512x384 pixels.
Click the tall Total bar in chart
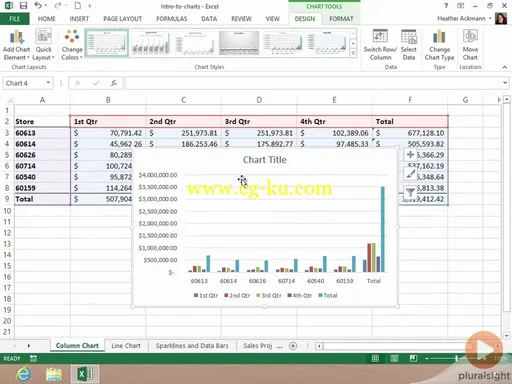(383, 229)
